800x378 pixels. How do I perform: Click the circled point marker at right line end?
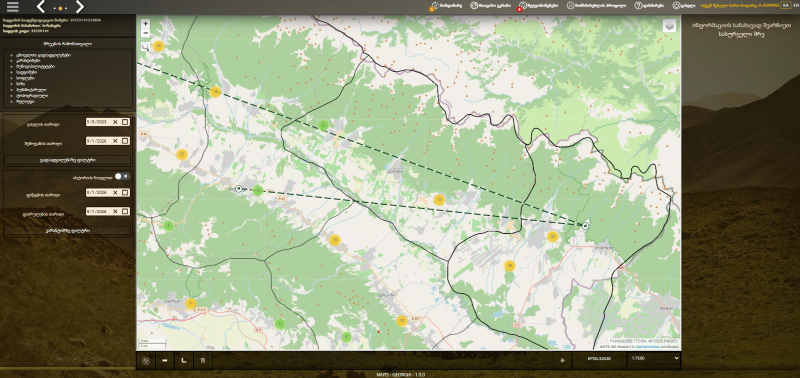point(585,225)
